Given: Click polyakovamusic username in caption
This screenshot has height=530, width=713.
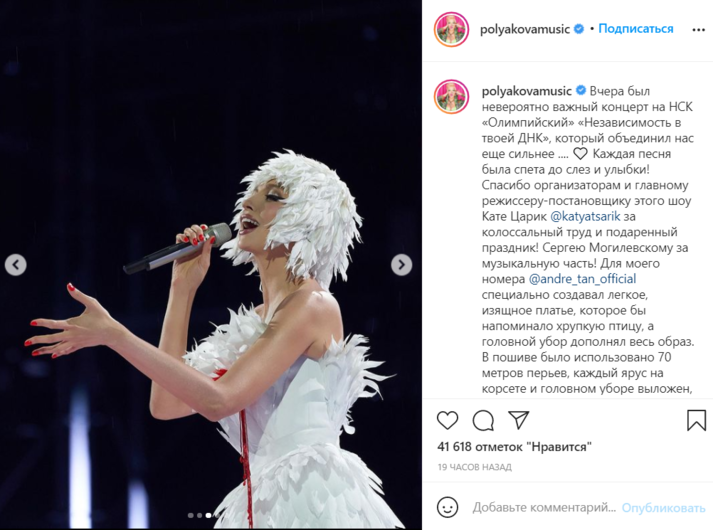Looking at the screenshot, I should click(x=527, y=91).
